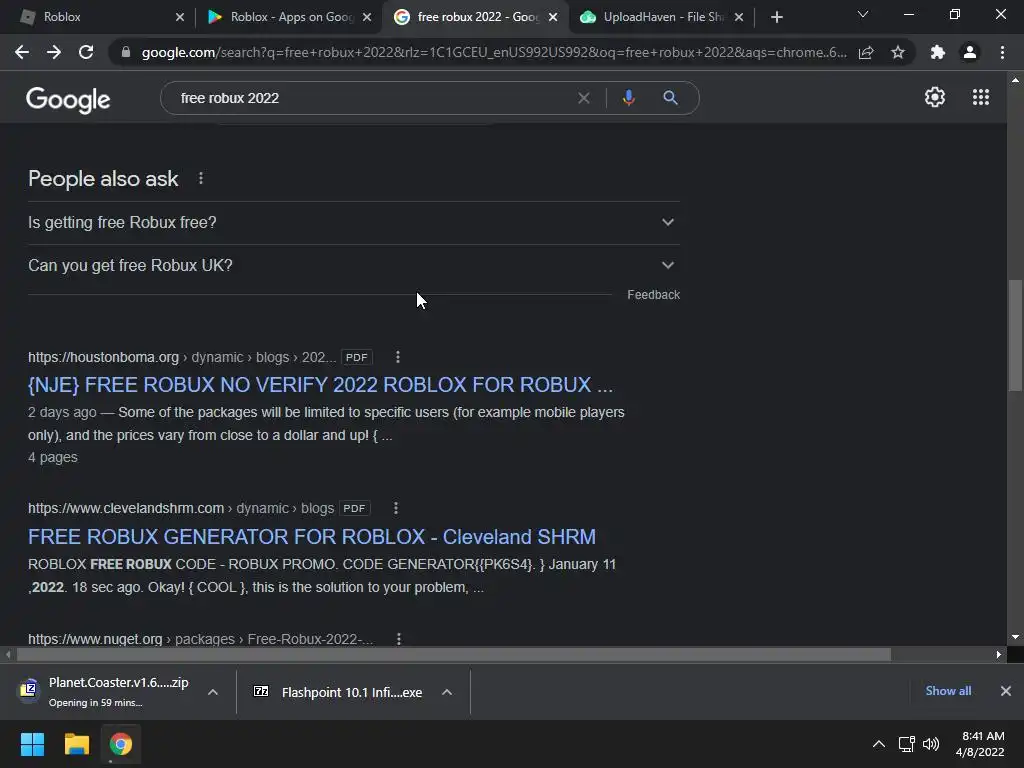Open options for the nuget.org result
Screen dimensions: 1024x768
pos(398,639)
